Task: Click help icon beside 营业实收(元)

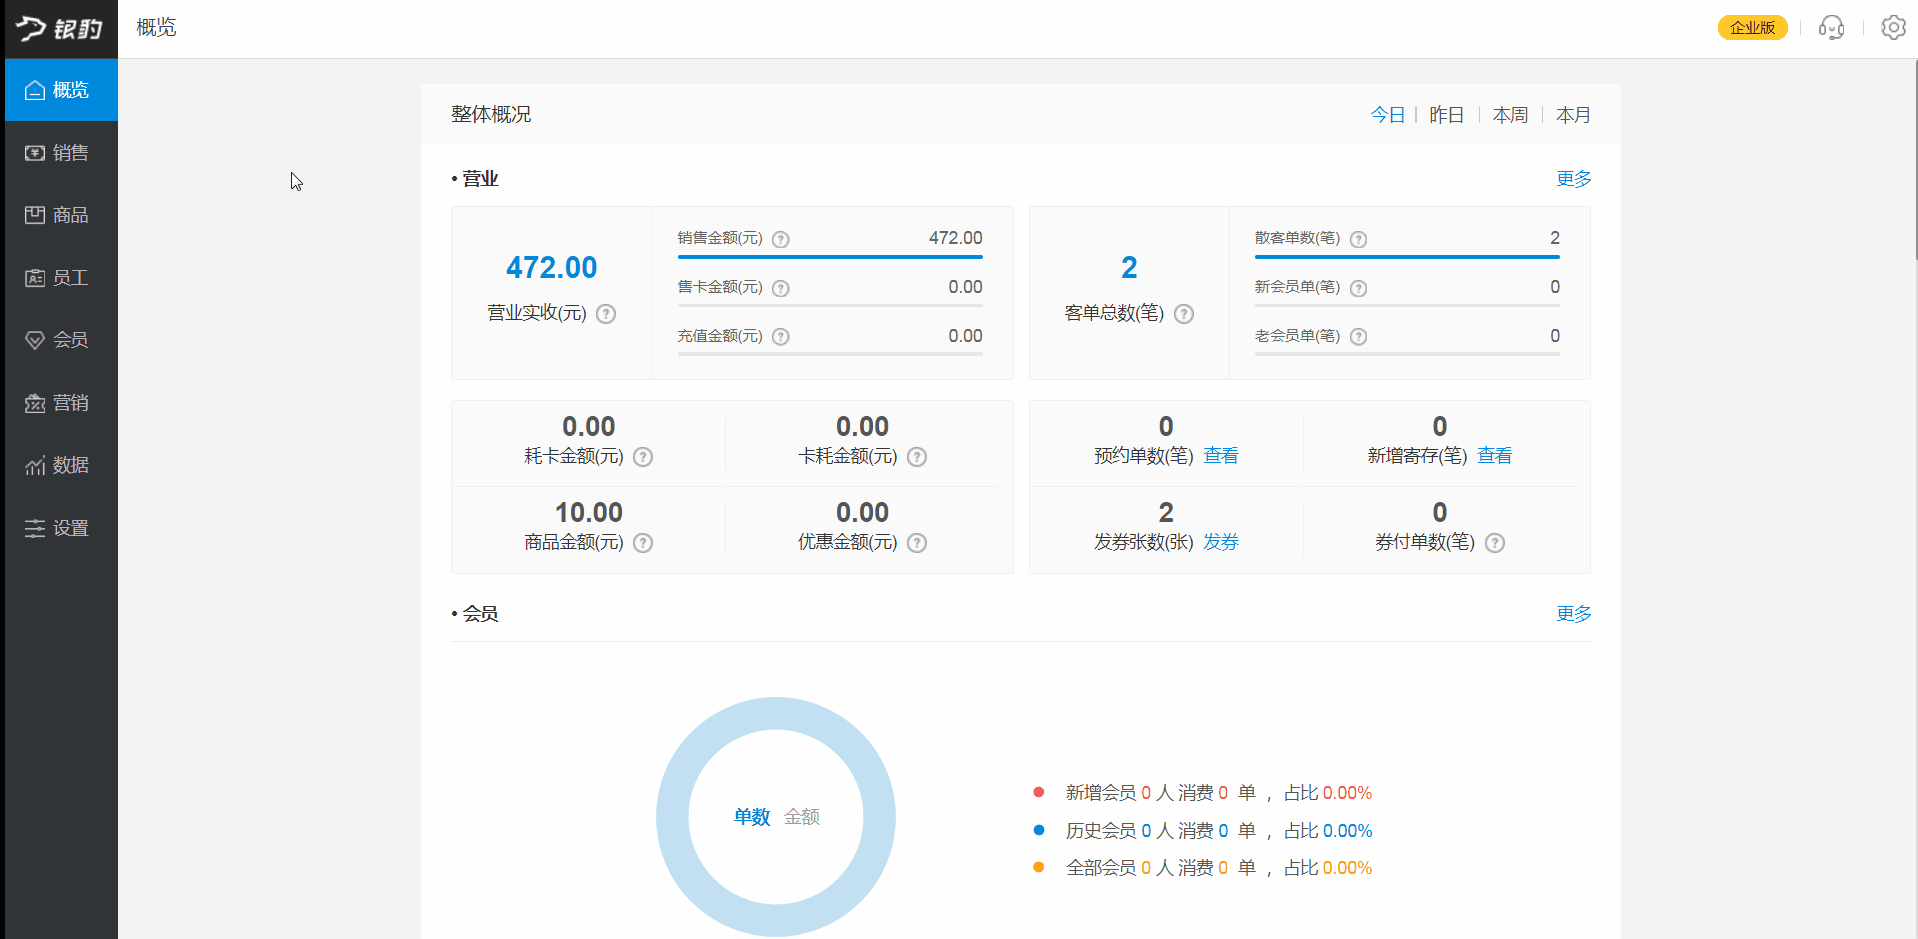Action: click(x=606, y=314)
